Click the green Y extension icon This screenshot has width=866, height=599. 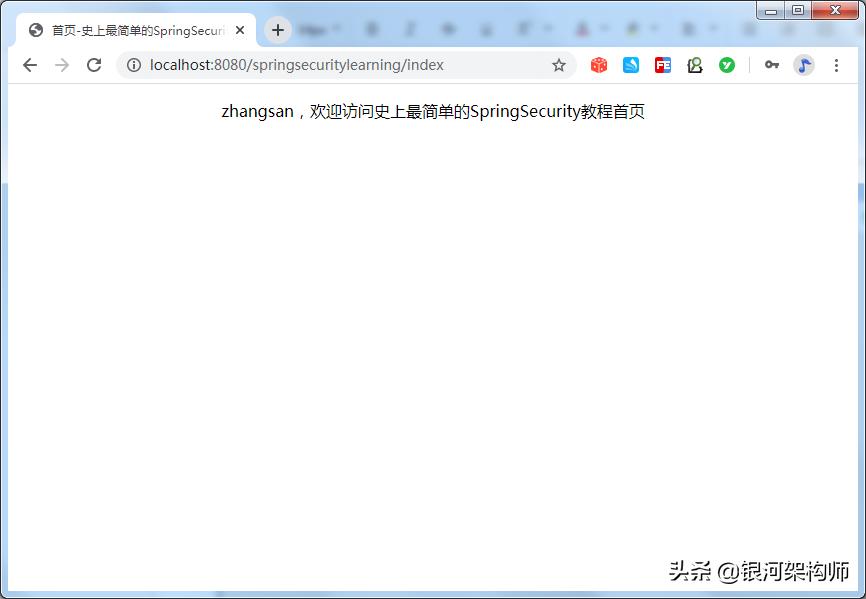727,64
